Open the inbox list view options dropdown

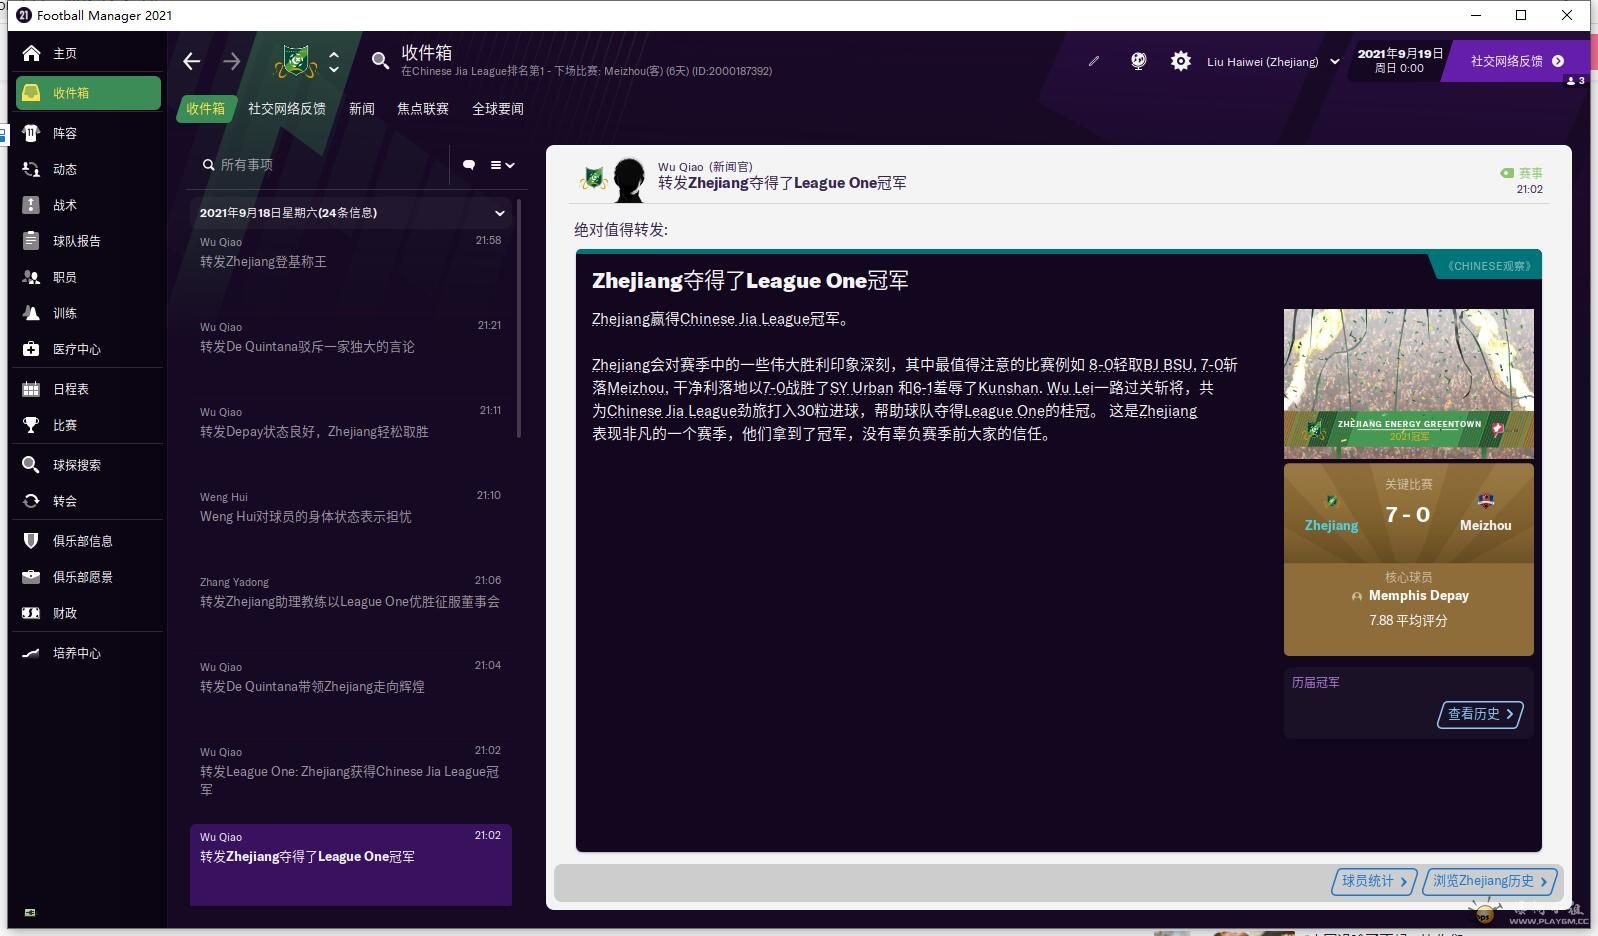(502, 165)
